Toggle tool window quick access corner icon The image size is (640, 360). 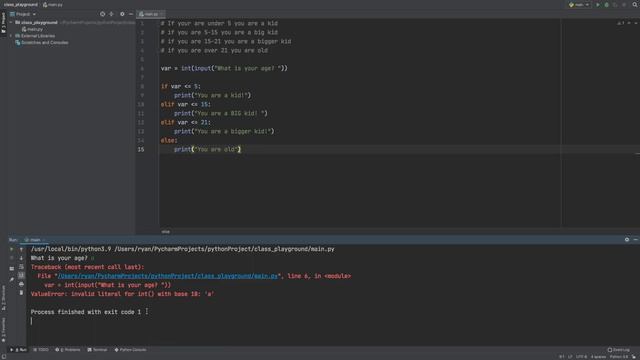tap(3, 357)
